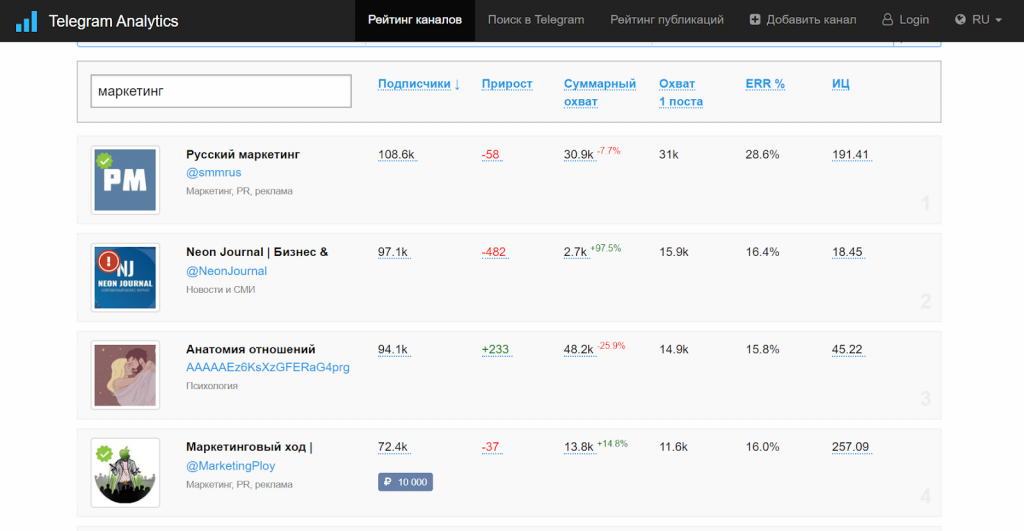Click the ruble 10 000 price badge
The image size is (1024, 531).
point(405,482)
